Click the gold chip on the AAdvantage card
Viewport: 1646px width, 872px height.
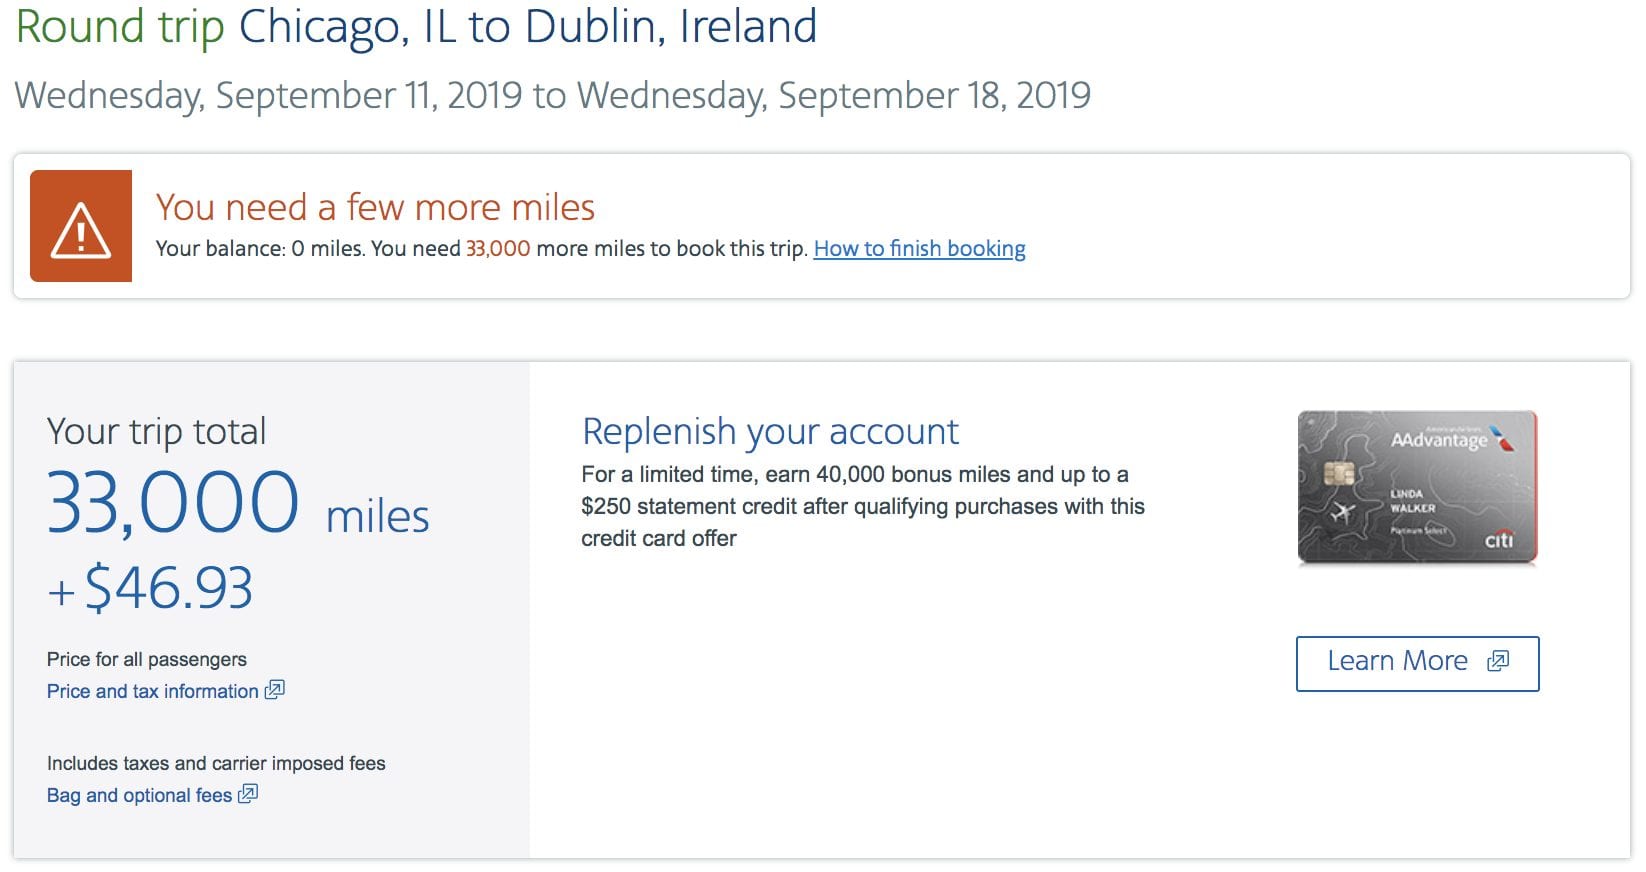click(x=1339, y=473)
